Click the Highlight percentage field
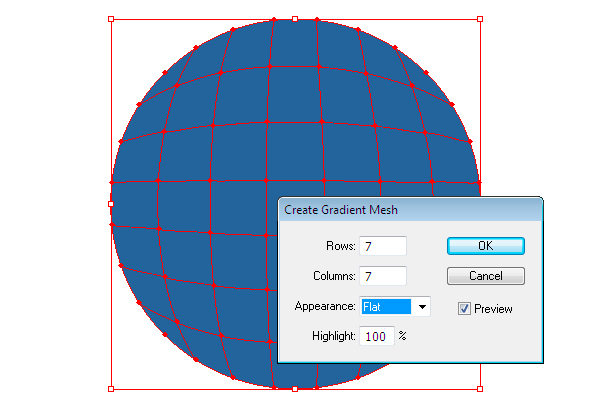 [377, 336]
